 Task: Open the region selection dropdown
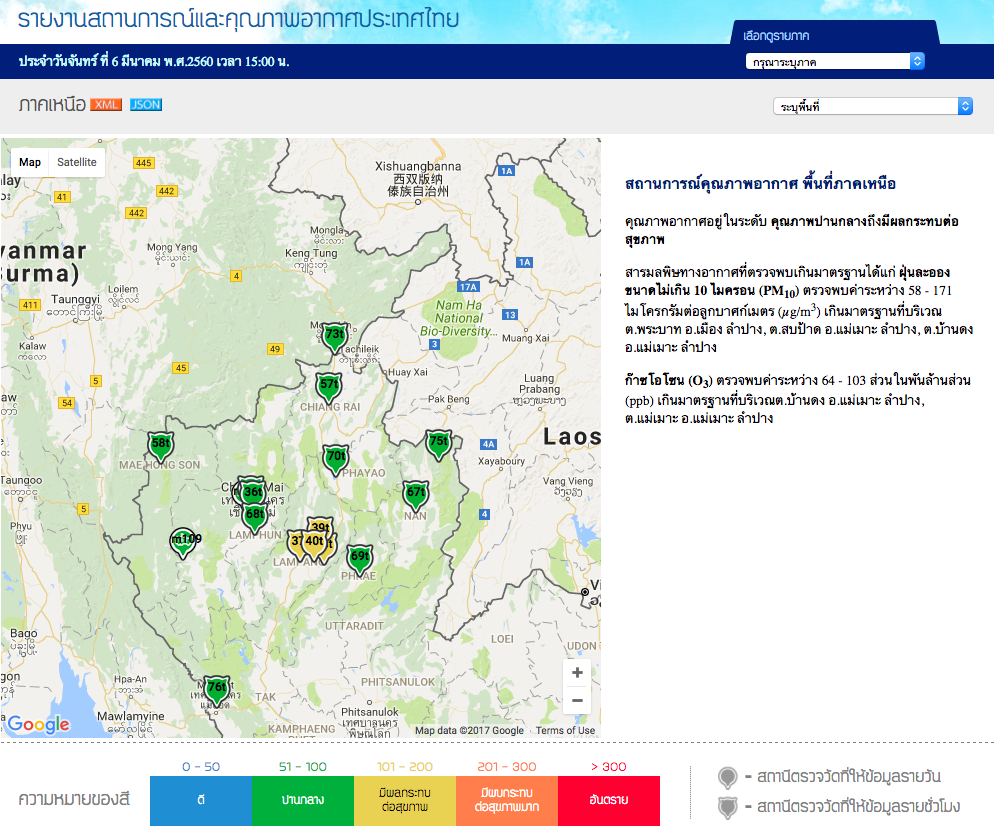[834, 62]
